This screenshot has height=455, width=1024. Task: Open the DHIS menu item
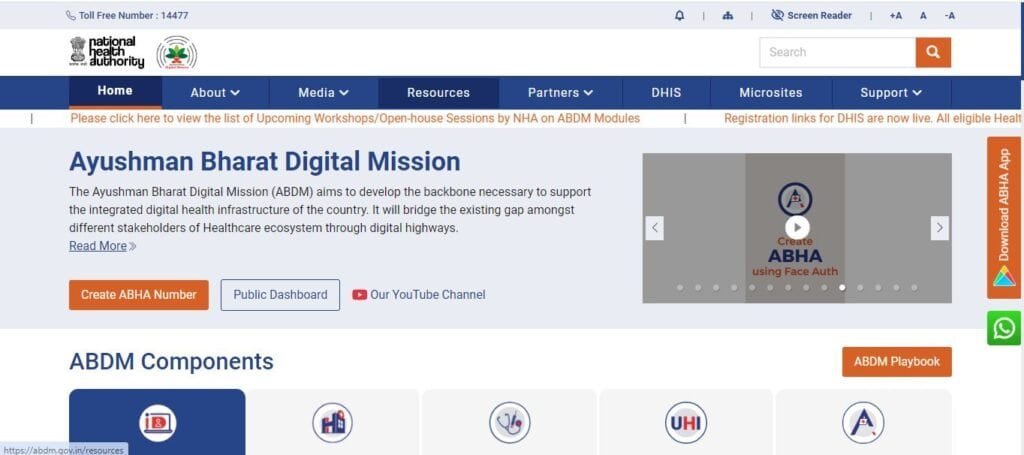pyautogui.click(x=666, y=93)
